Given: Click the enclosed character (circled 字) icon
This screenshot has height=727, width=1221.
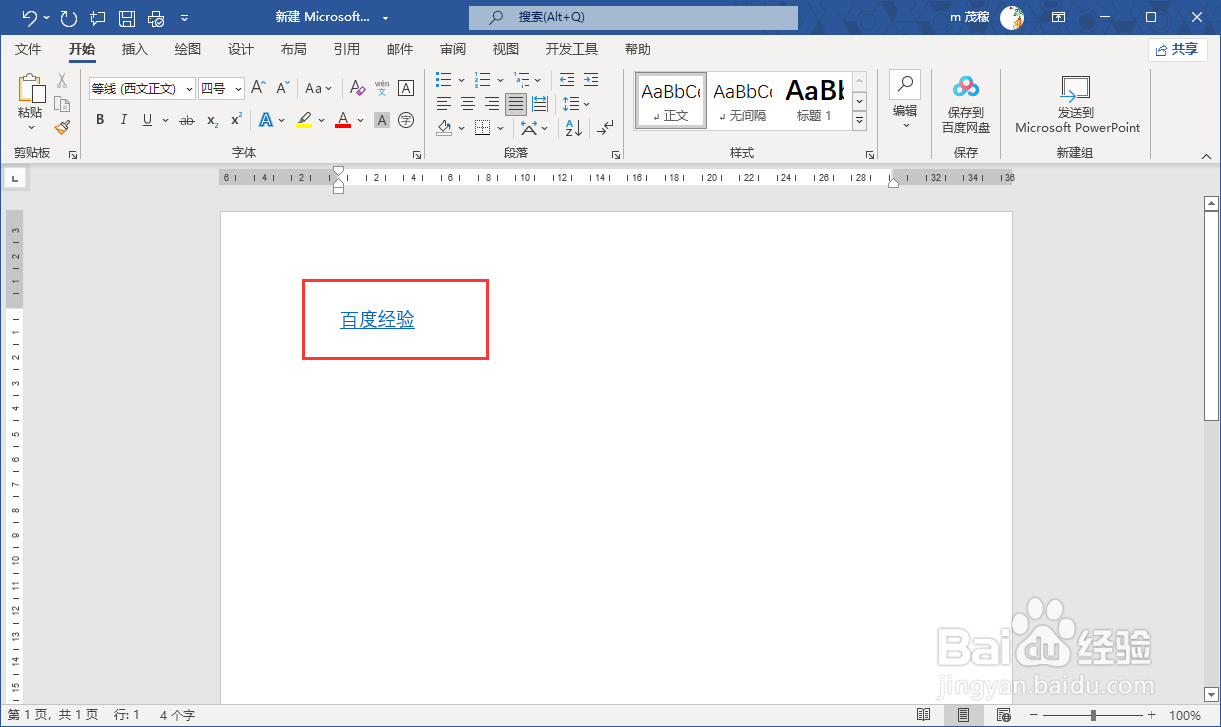Looking at the screenshot, I should click(x=406, y=120).
